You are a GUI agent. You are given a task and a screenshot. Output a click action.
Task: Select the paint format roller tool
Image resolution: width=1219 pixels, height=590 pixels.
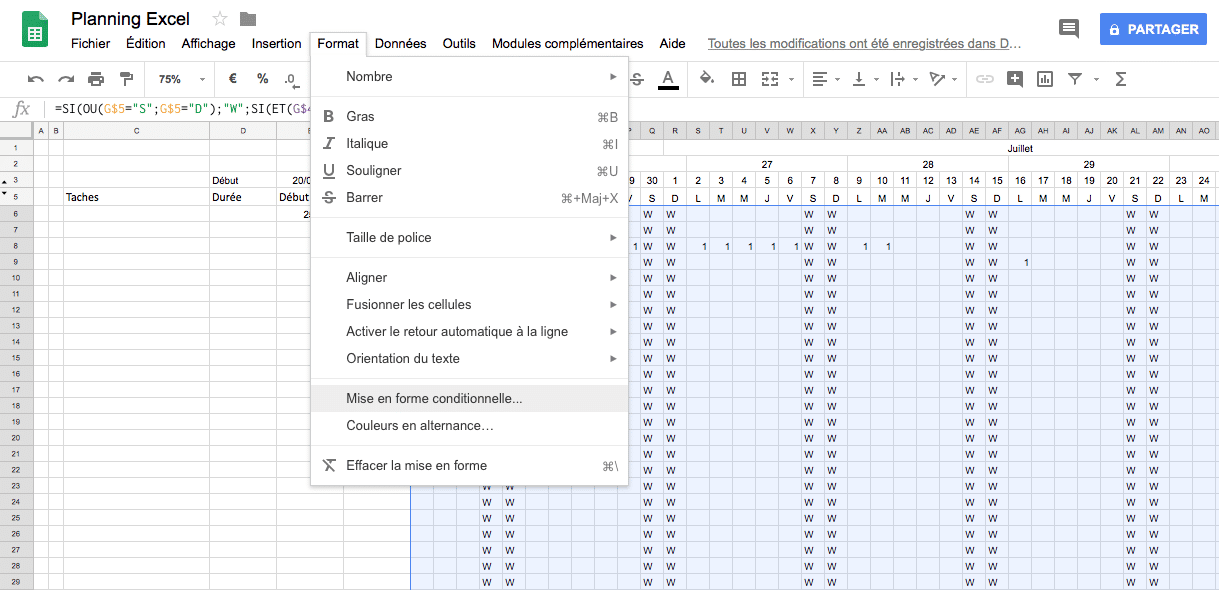(x=126, y=79)
